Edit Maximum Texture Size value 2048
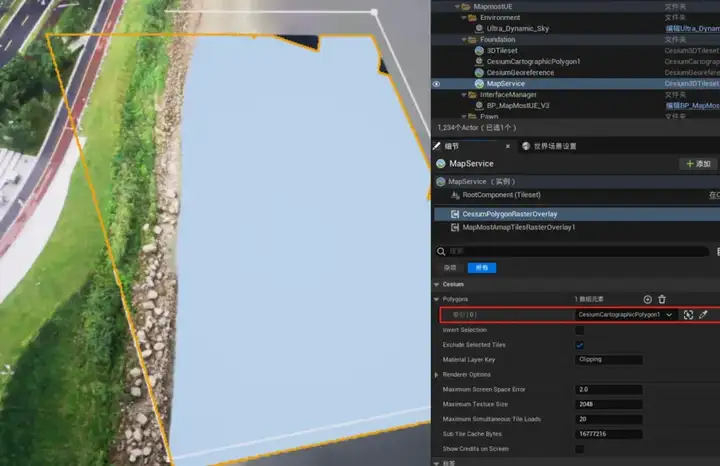This screenshot has height=466, width=720. click(608, 404)
